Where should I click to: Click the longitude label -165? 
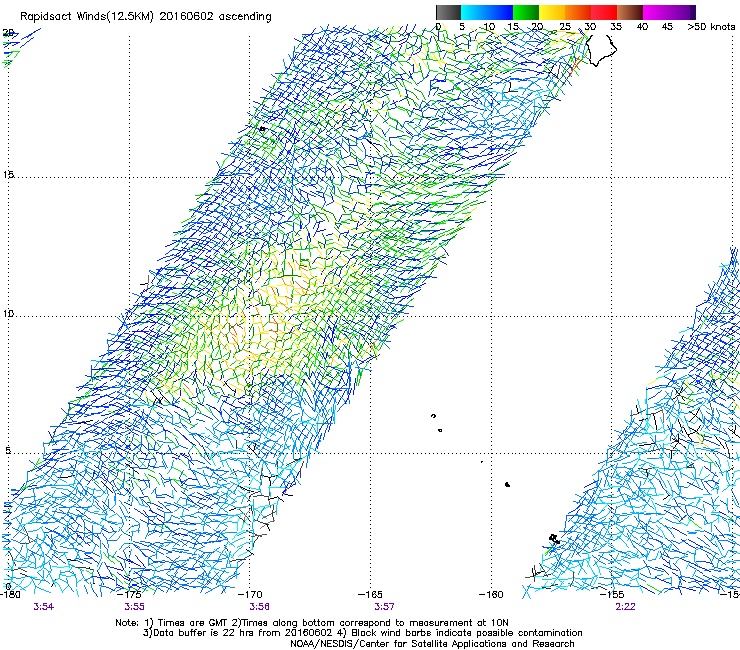pyautogui.click(x=370, y=594)
